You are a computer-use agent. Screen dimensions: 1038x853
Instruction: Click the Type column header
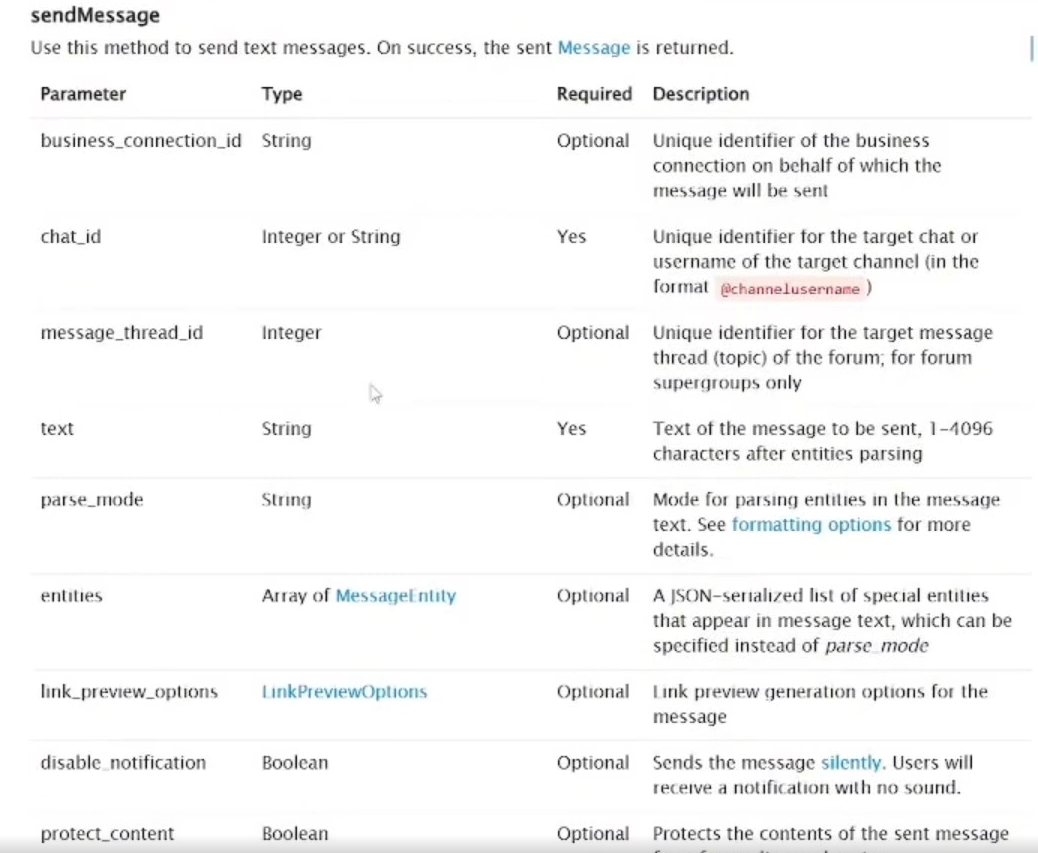(282, 94)
